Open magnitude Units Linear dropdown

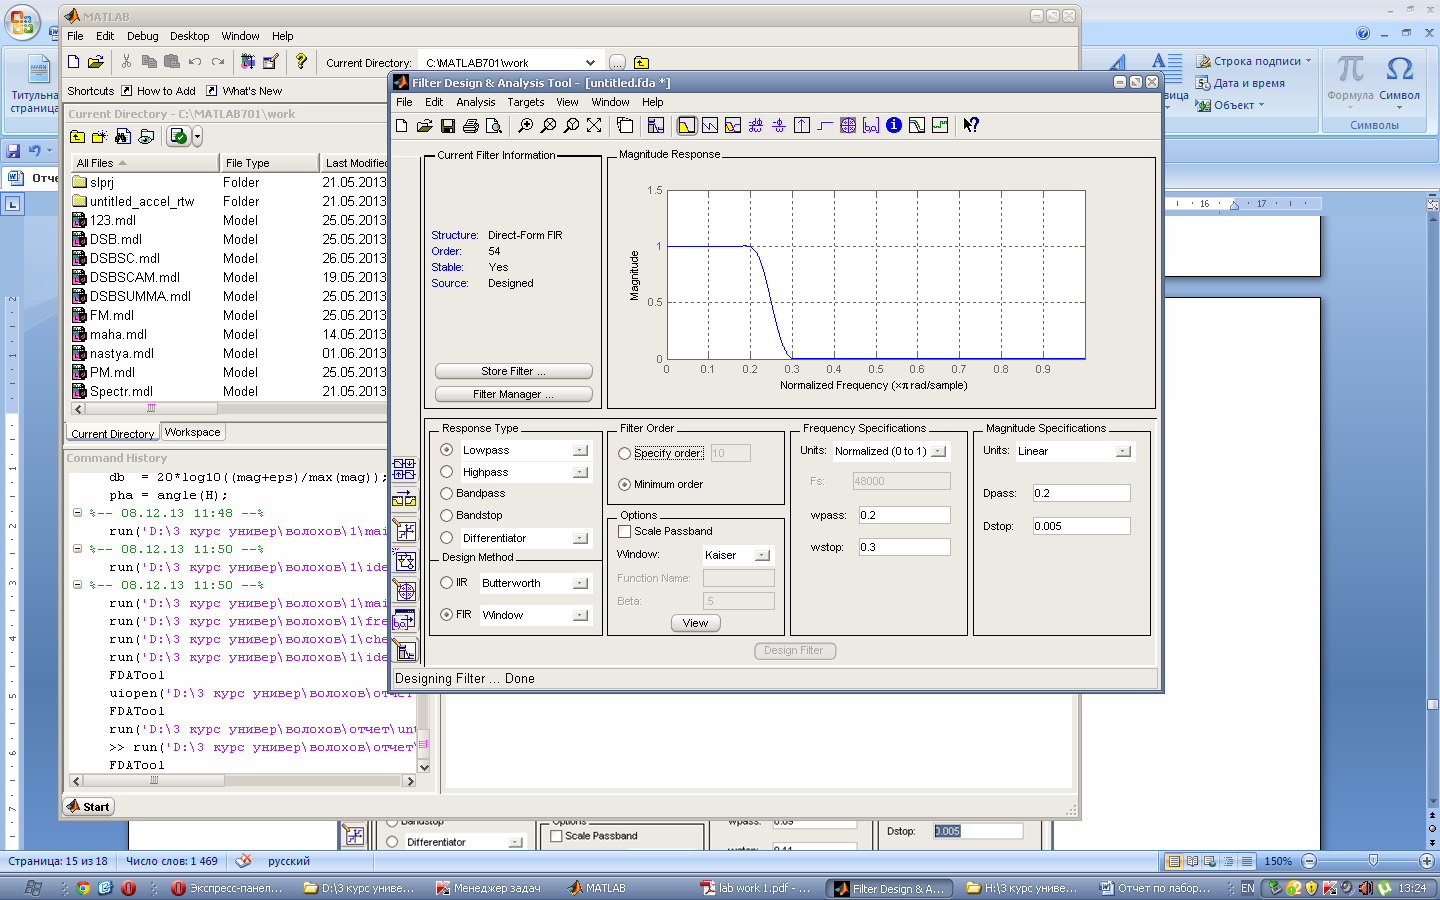1123,451
